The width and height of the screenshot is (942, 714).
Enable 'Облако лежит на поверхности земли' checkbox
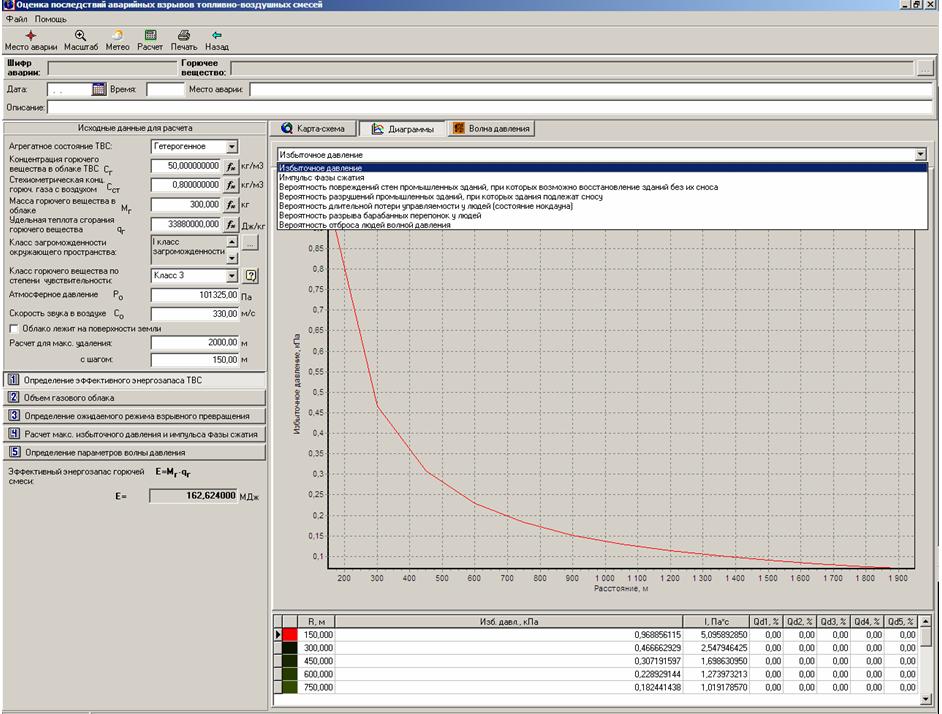pos(14,328)
